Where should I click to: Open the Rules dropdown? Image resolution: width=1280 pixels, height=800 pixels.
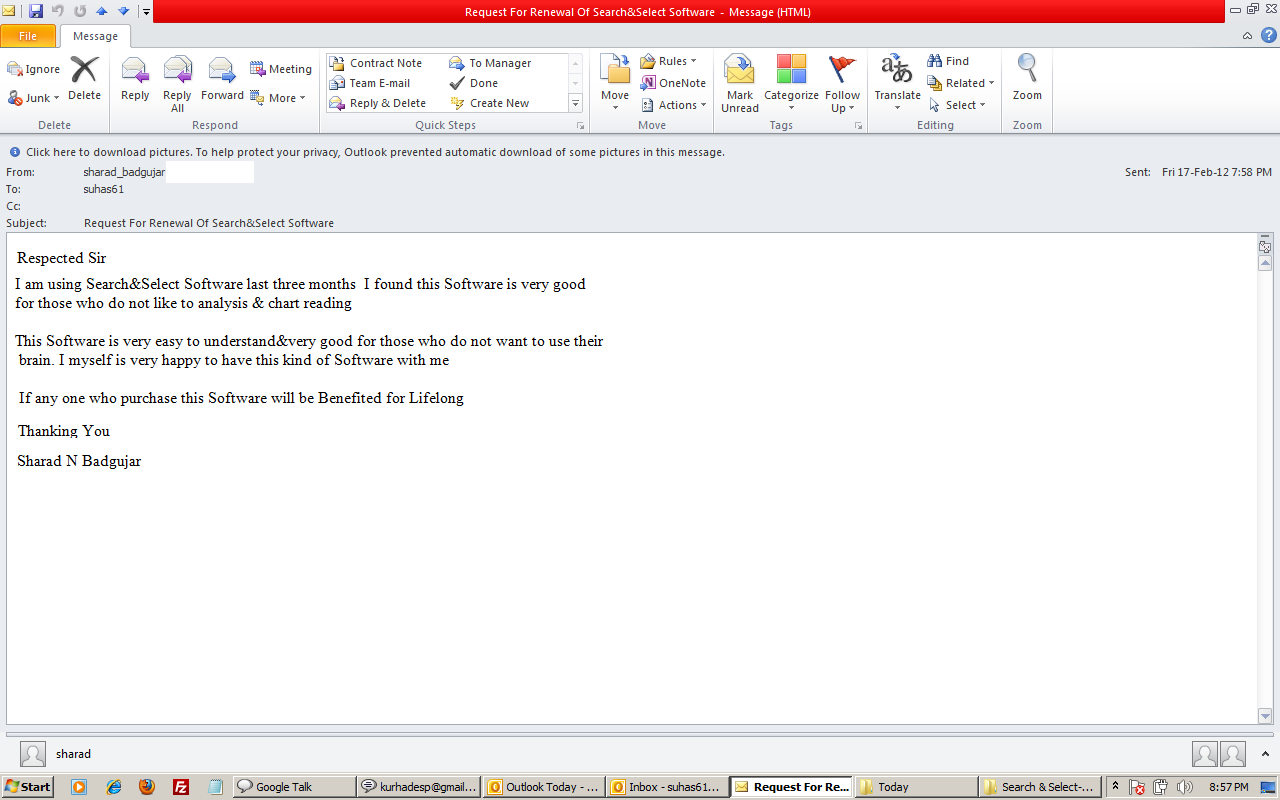click(x=669, y=61)
